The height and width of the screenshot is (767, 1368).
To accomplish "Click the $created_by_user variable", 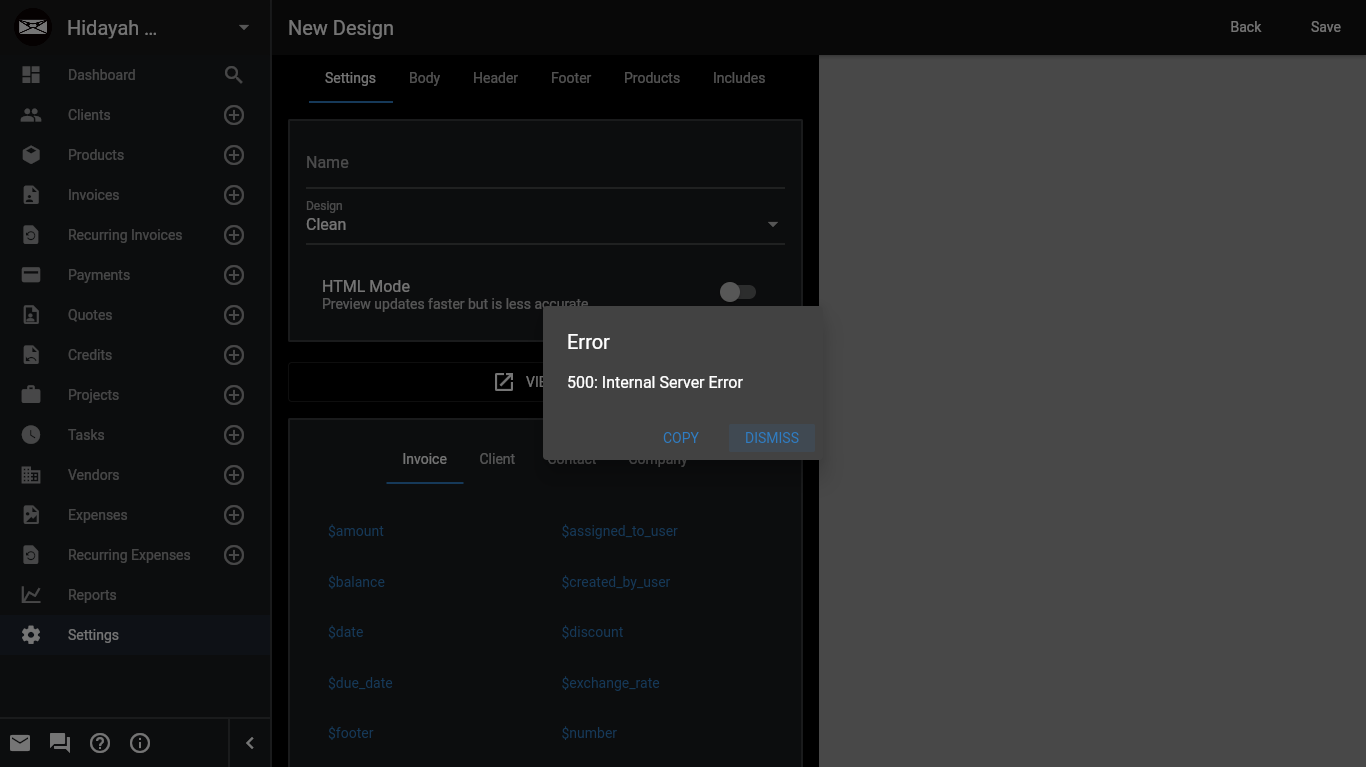I will [615, 582].
